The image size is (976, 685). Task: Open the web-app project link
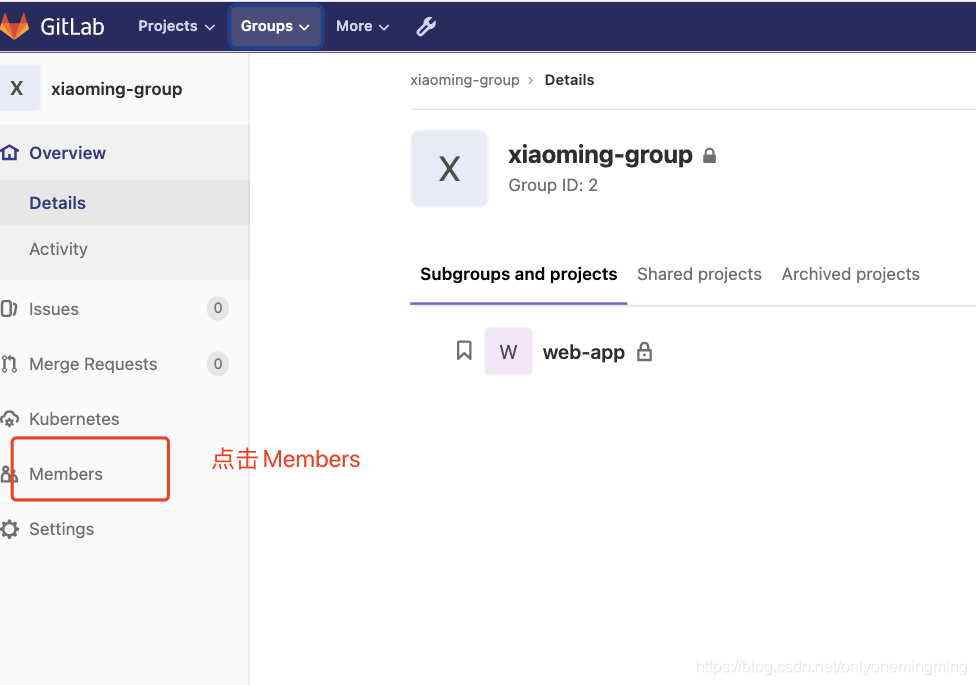[x=583, y=352]
